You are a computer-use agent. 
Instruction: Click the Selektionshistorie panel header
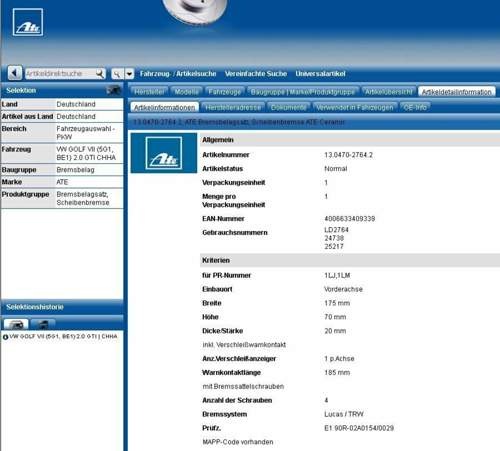tap(62, 307)
